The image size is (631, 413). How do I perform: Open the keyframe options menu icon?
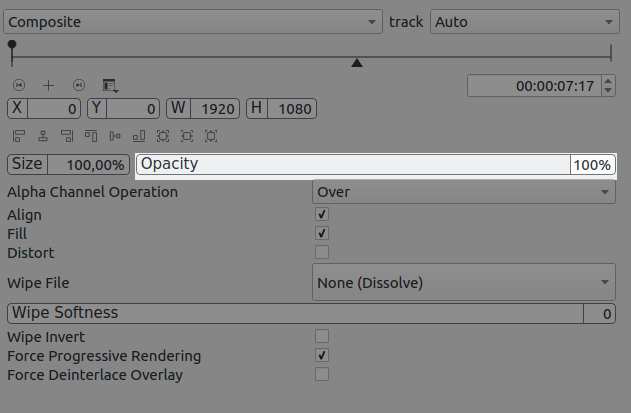click(109, 86)
